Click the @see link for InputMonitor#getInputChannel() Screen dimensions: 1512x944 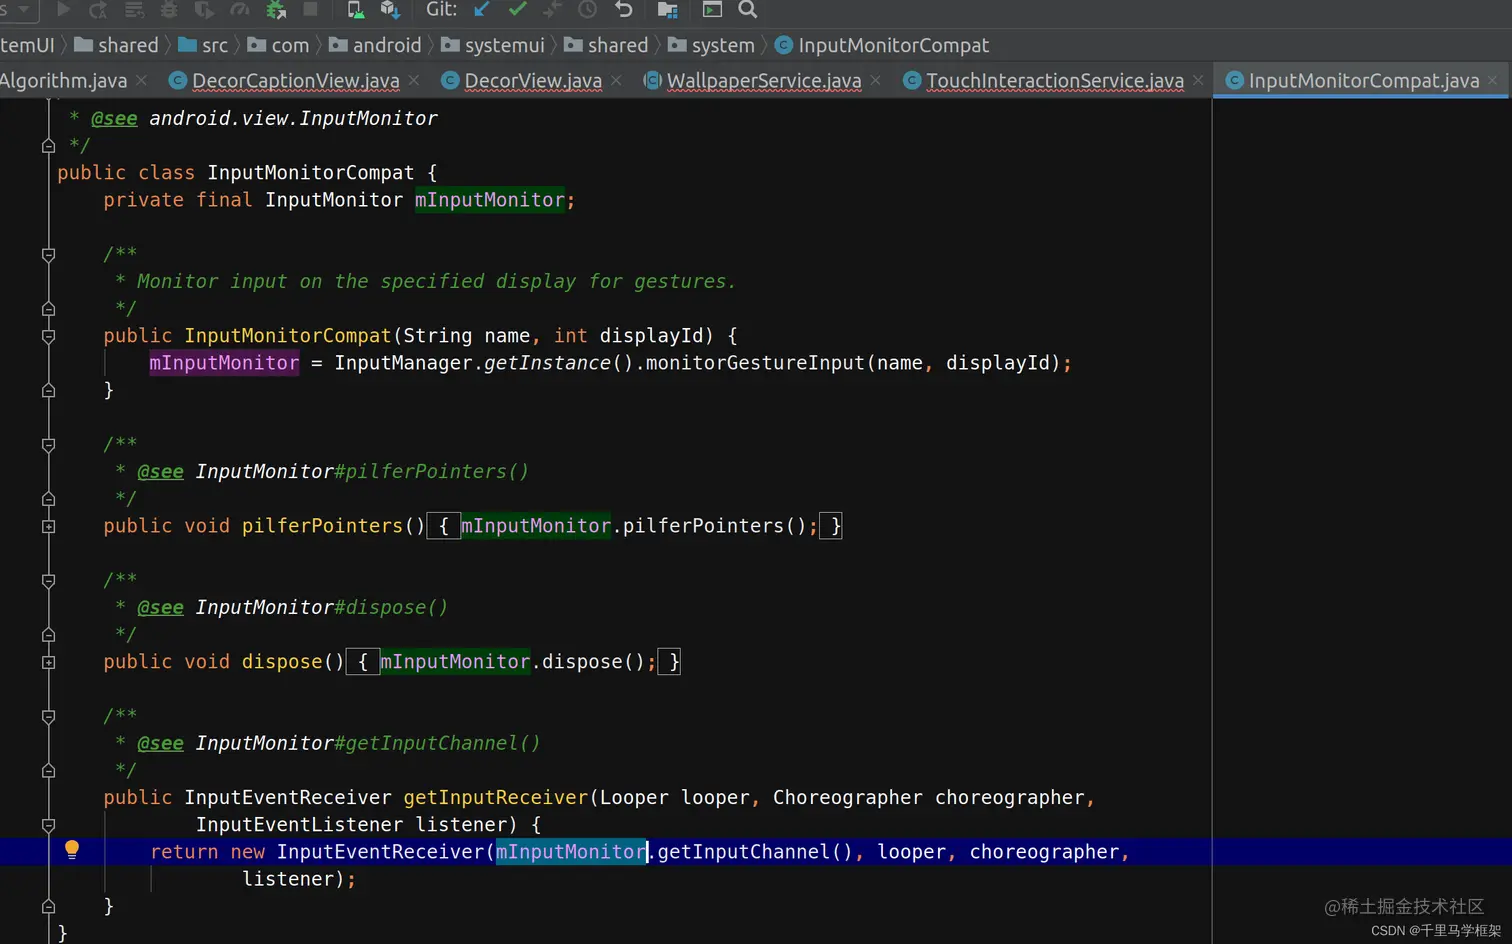(x=160, y=743)
